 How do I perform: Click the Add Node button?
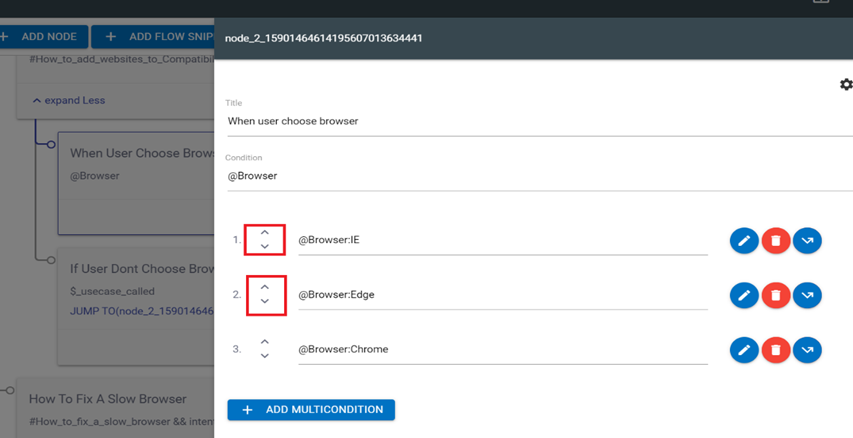coord(44,37)
